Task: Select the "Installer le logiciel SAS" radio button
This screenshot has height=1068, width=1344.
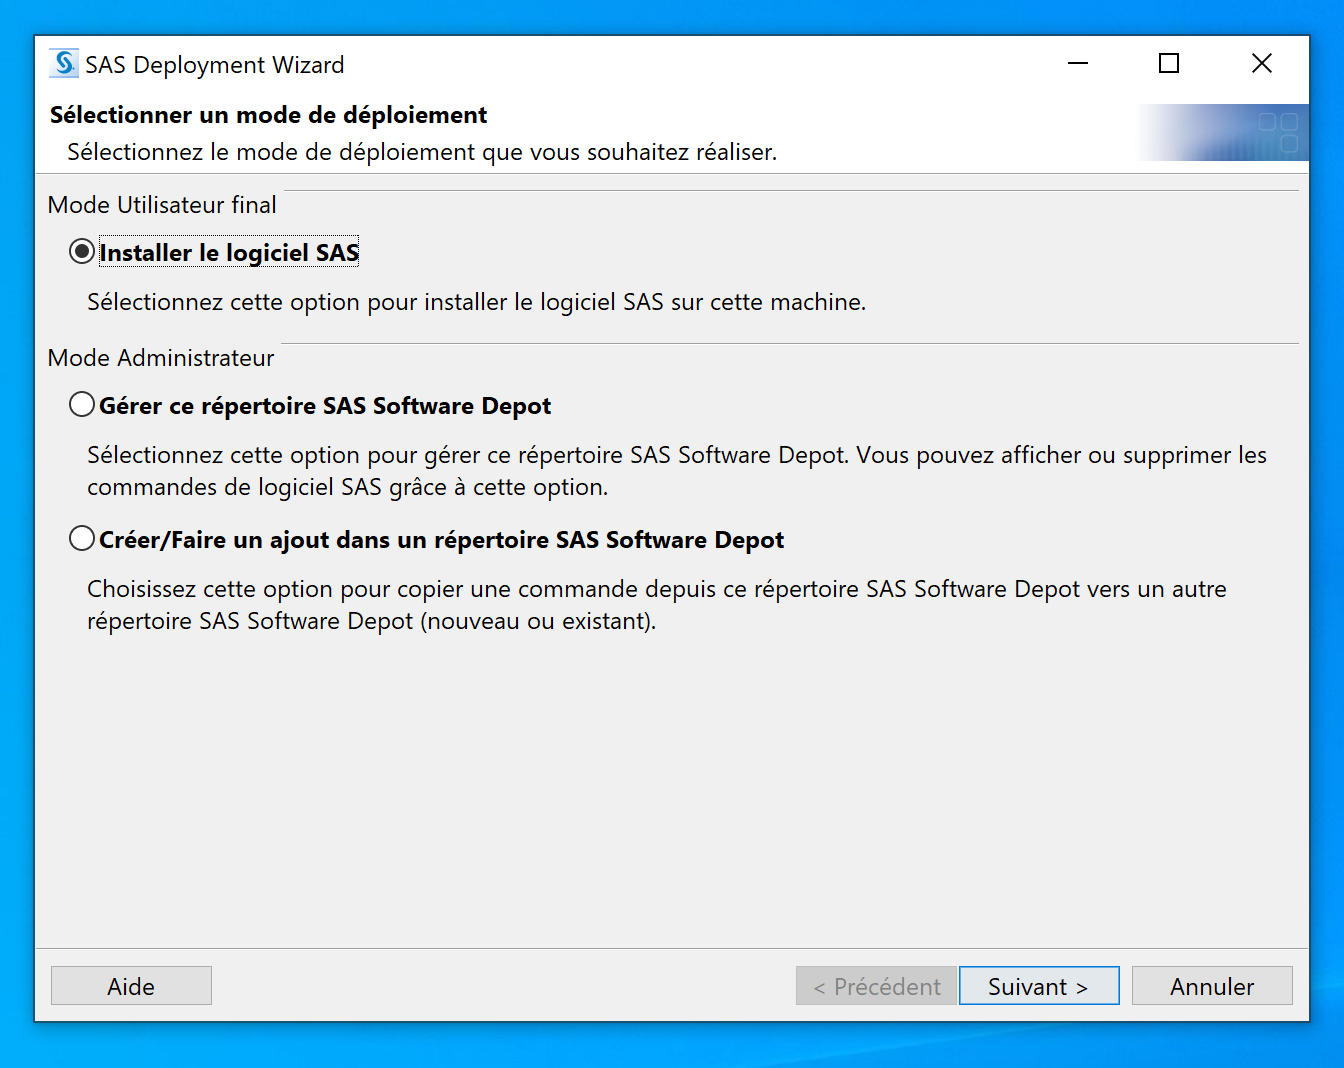Action: coord(82,252)
